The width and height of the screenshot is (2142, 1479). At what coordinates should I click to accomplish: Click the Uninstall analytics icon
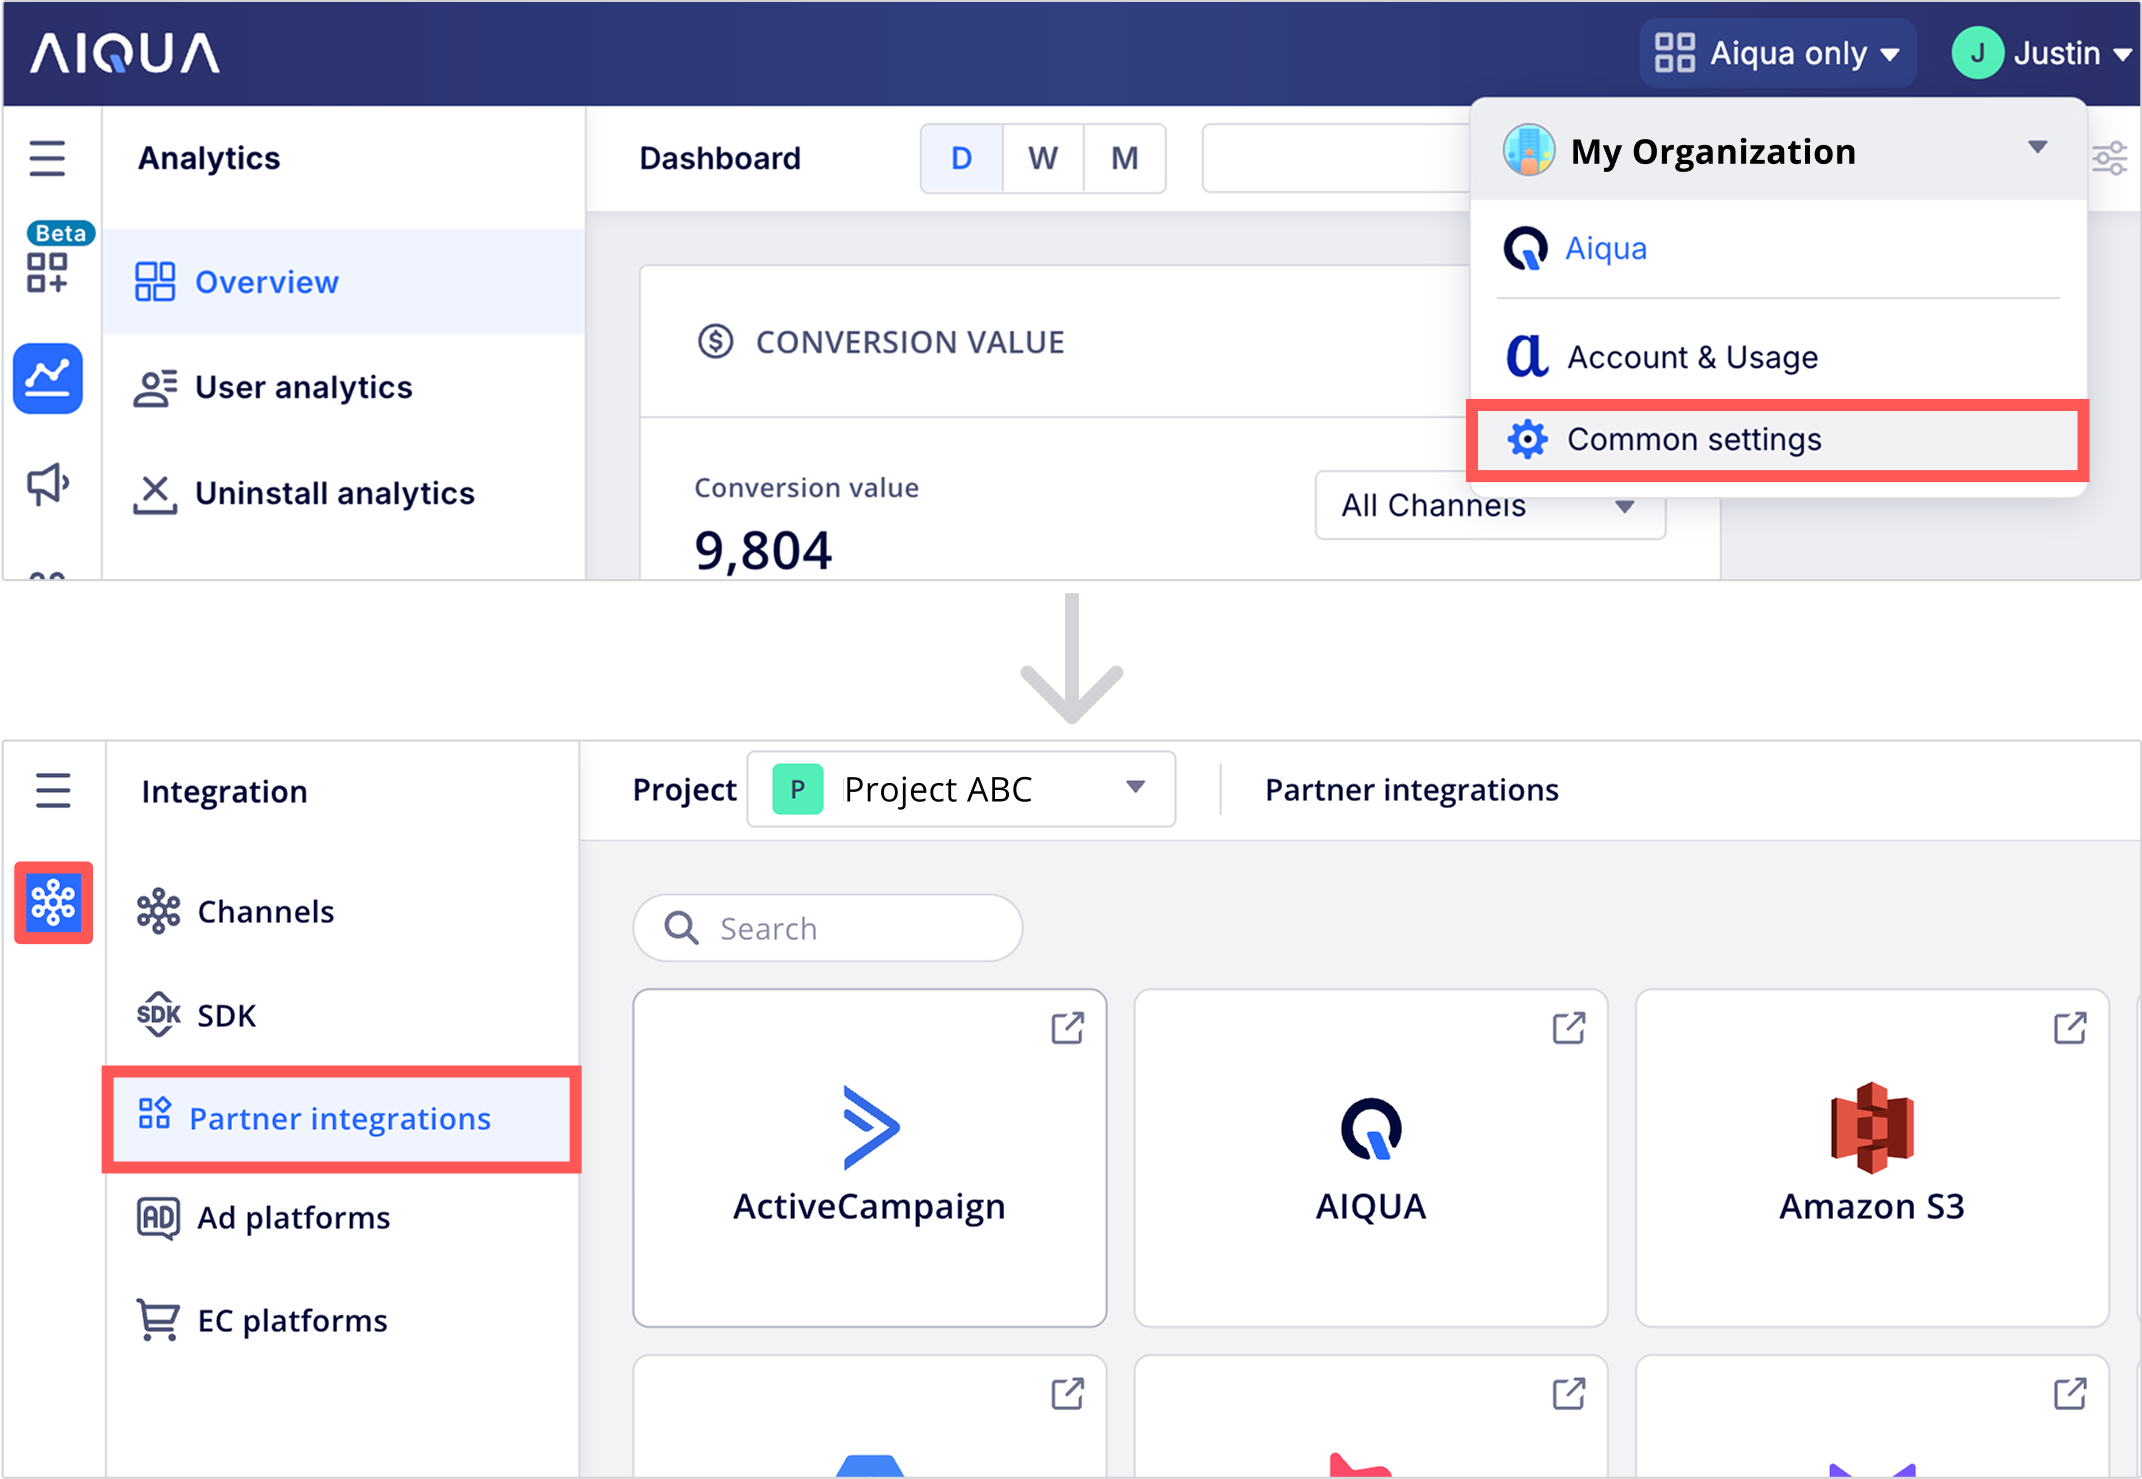tap(155, 494)
